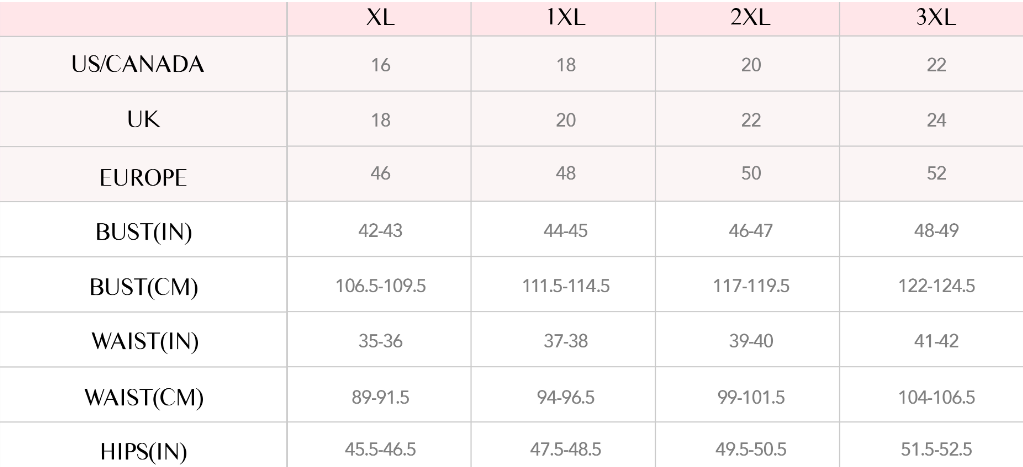This screenshot has width=1023, height=467.
Task: Click the 3XL hips value 51.5-52.5
Action: 936,449
